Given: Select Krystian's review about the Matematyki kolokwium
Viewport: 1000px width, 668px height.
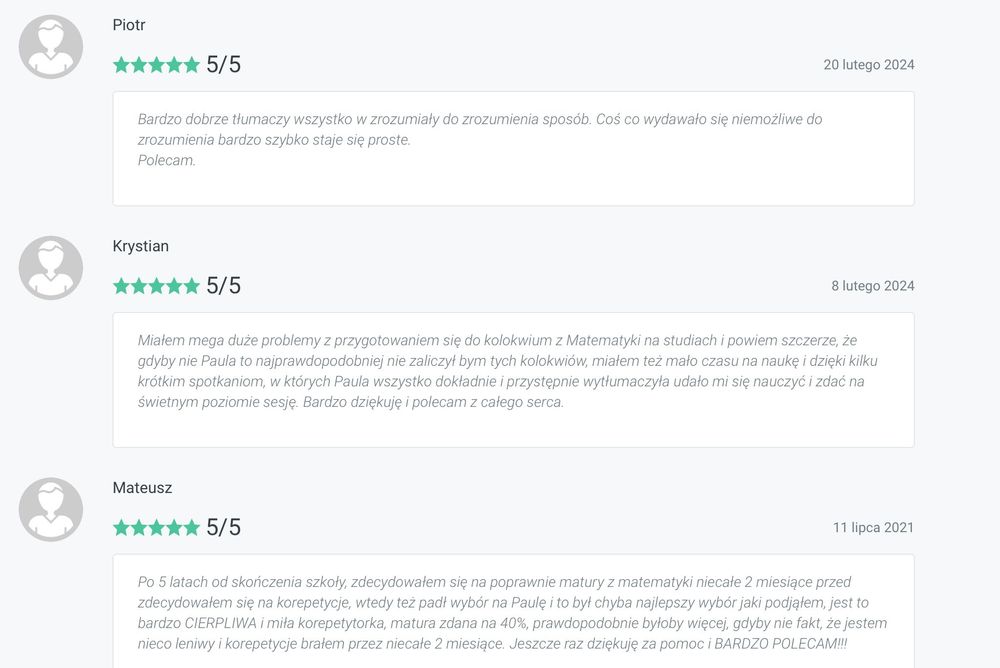Looking at the screenshot, I should [513, 379].
